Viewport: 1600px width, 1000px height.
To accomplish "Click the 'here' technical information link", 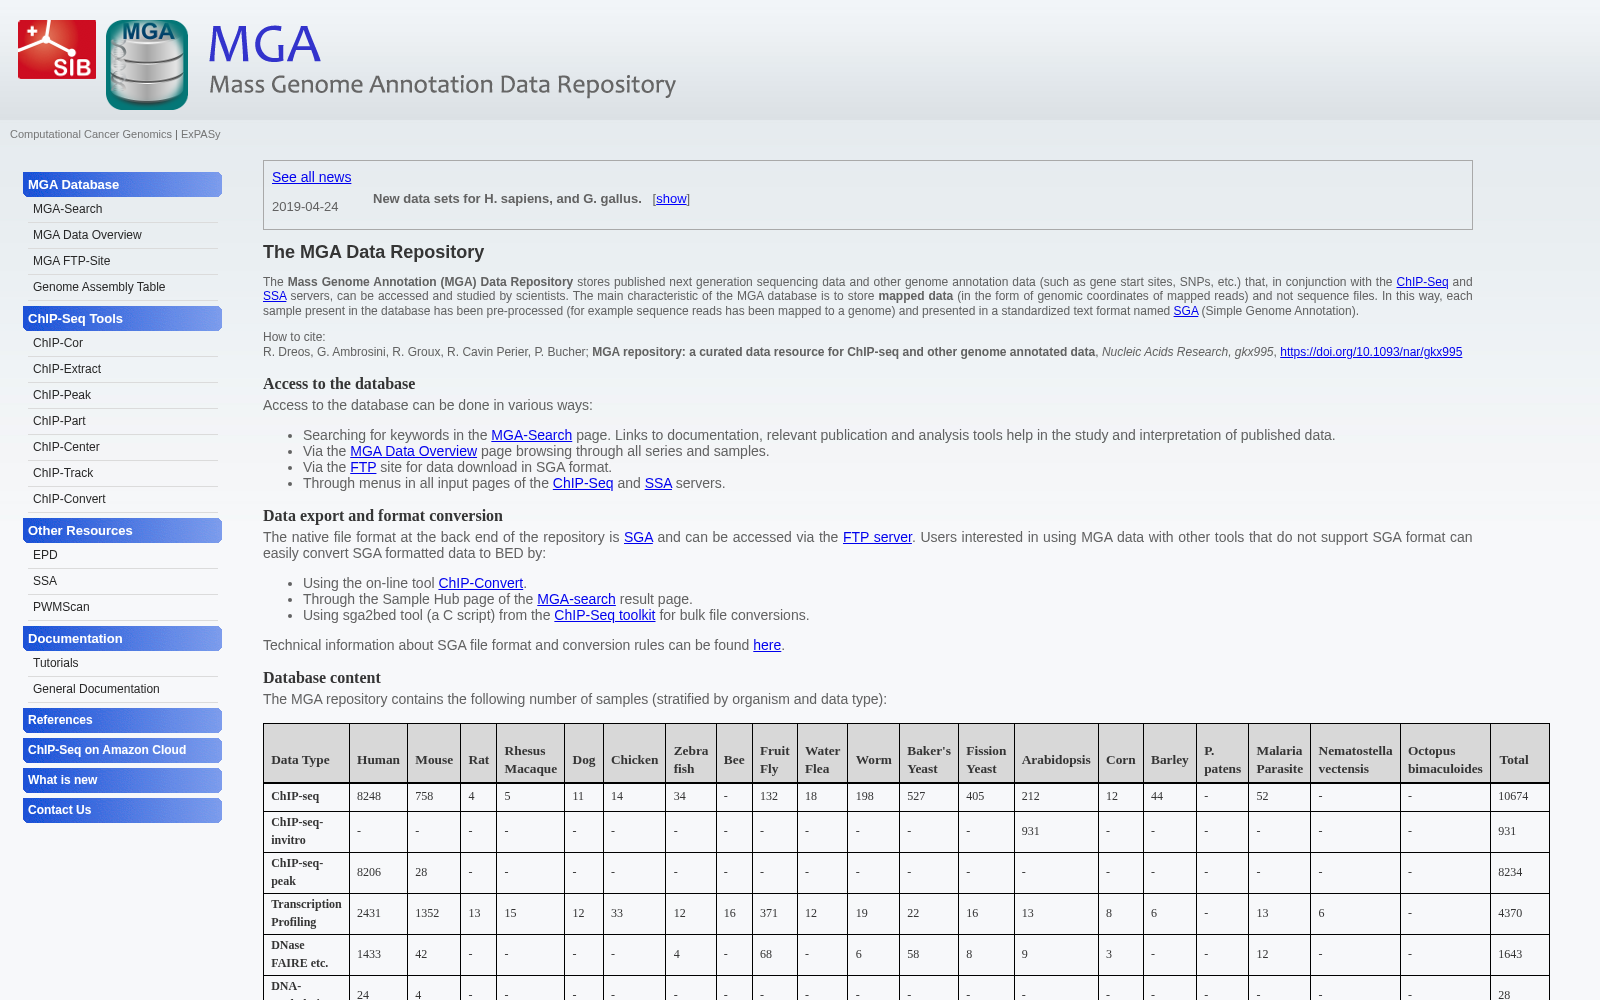I will point(767,645).
